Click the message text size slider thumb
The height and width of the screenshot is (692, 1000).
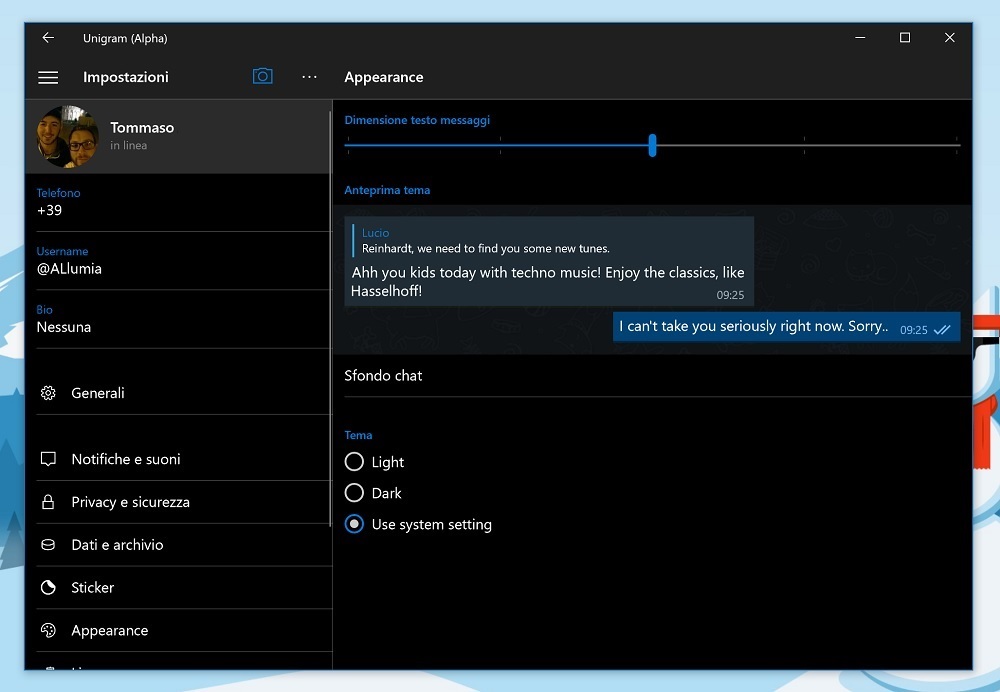pos(652,145)
